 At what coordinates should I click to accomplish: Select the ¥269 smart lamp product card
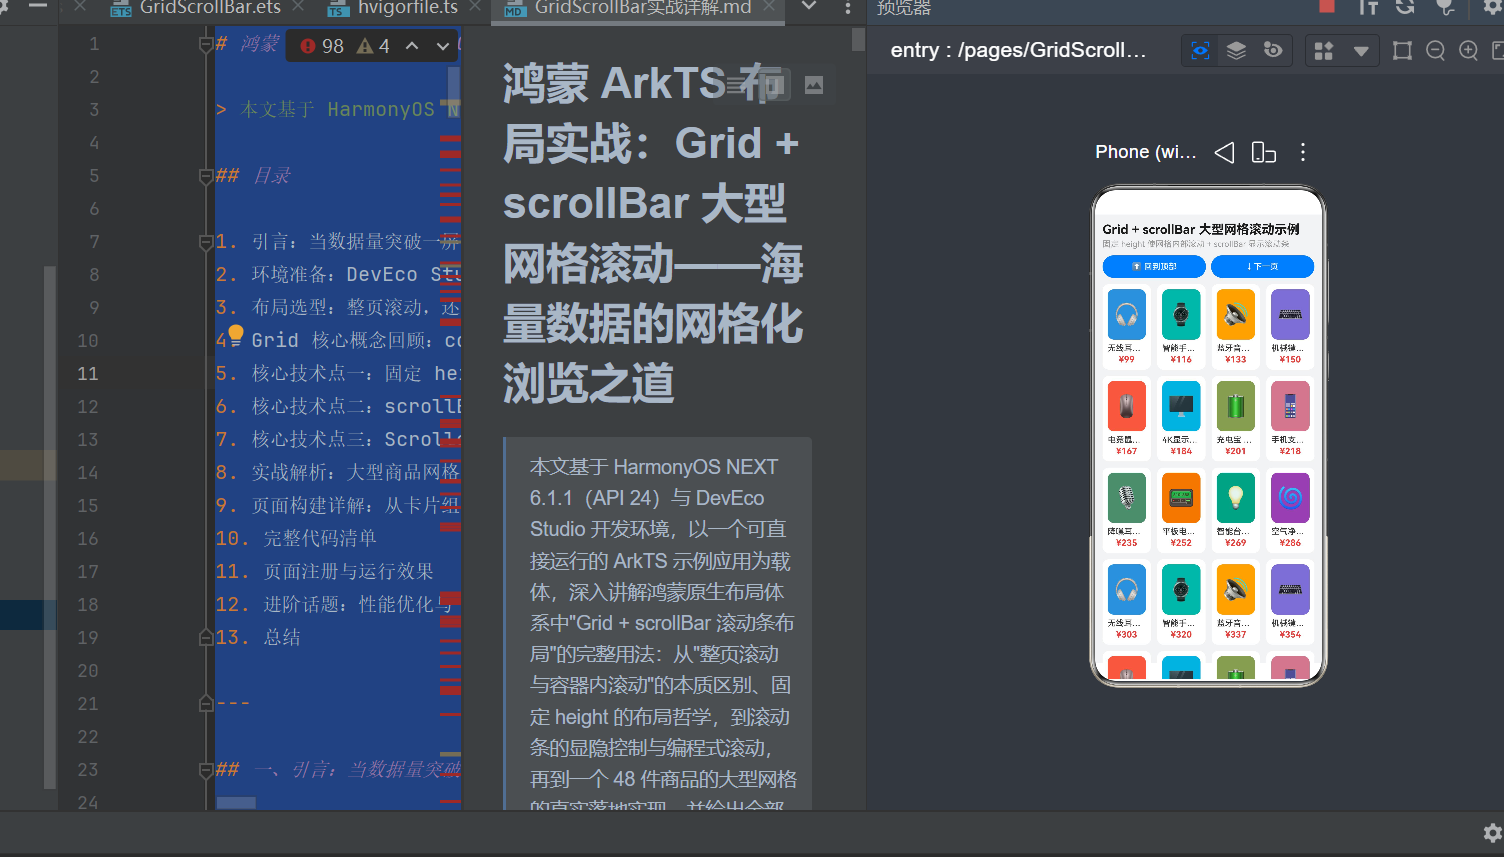pyautogui.click(x=1236, y=510)
